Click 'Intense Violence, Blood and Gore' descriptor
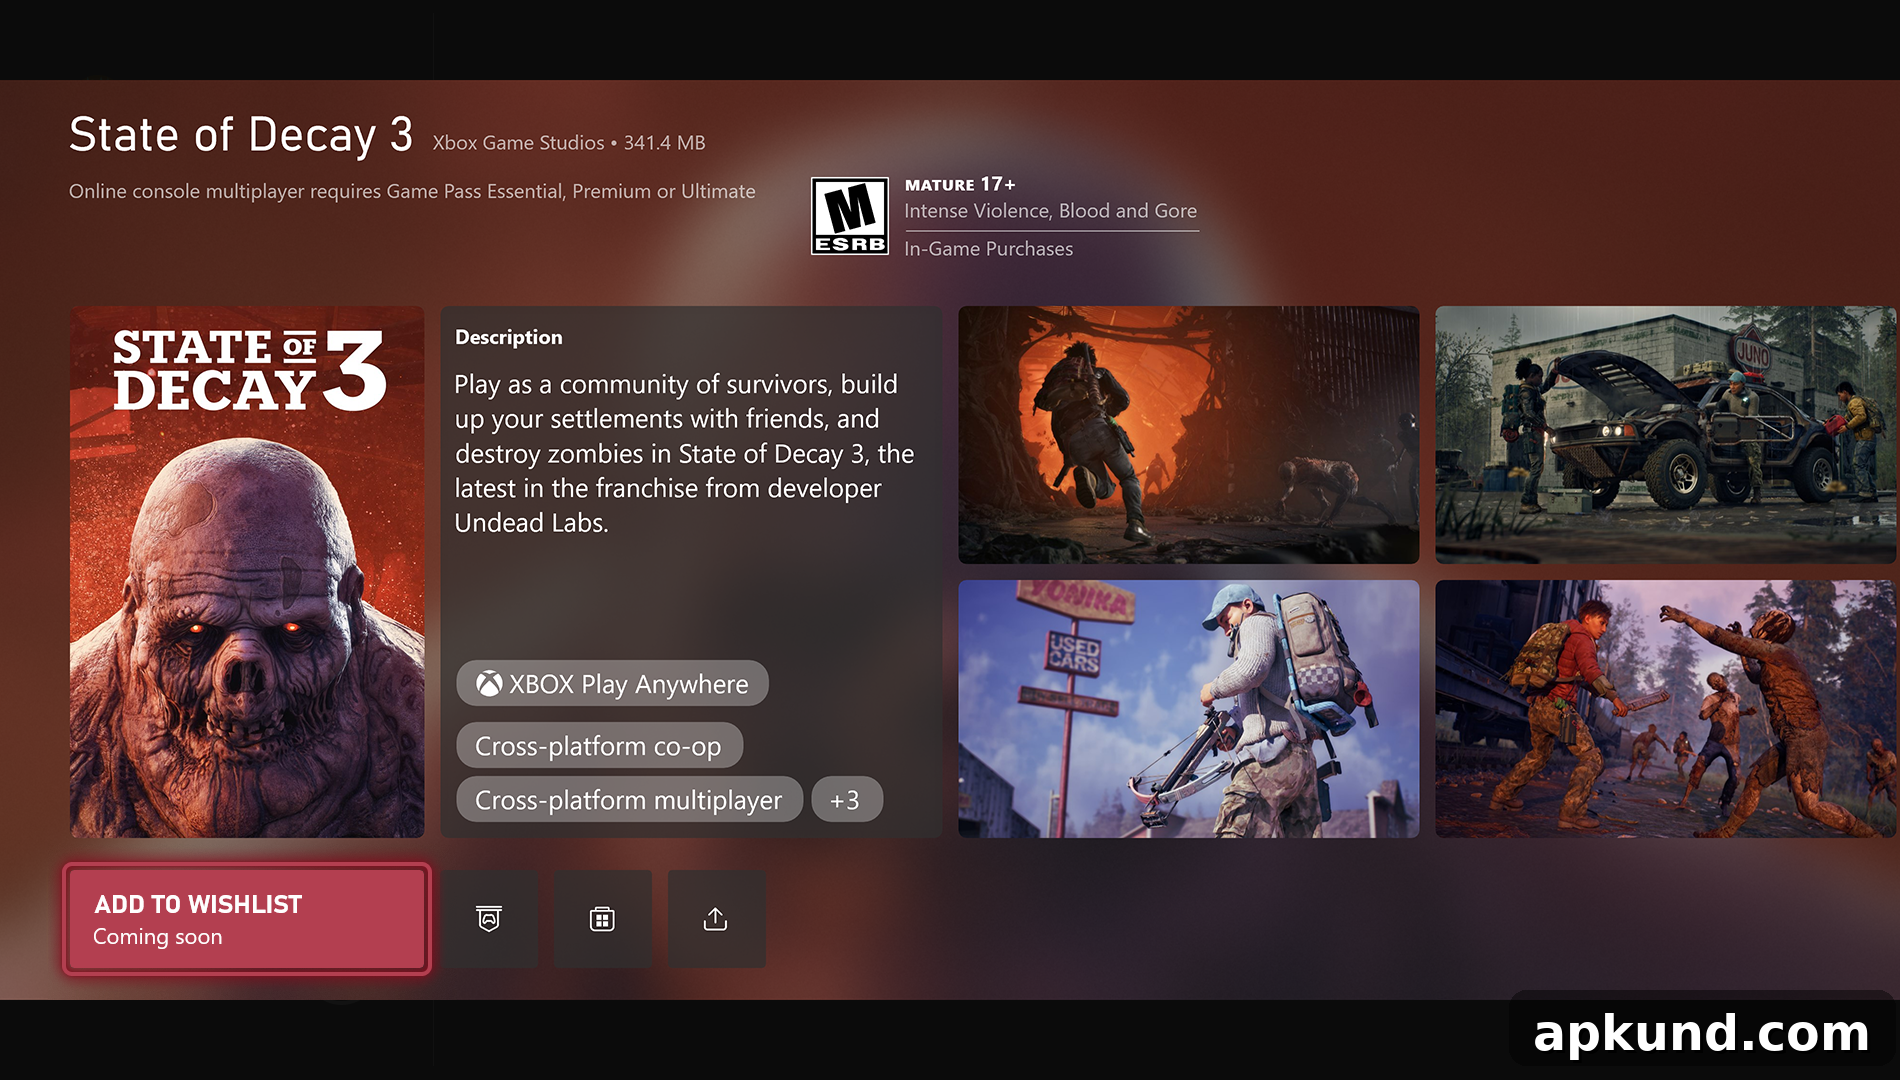The height and width of the screenshot is (1080, 1900). [1051, 211]
